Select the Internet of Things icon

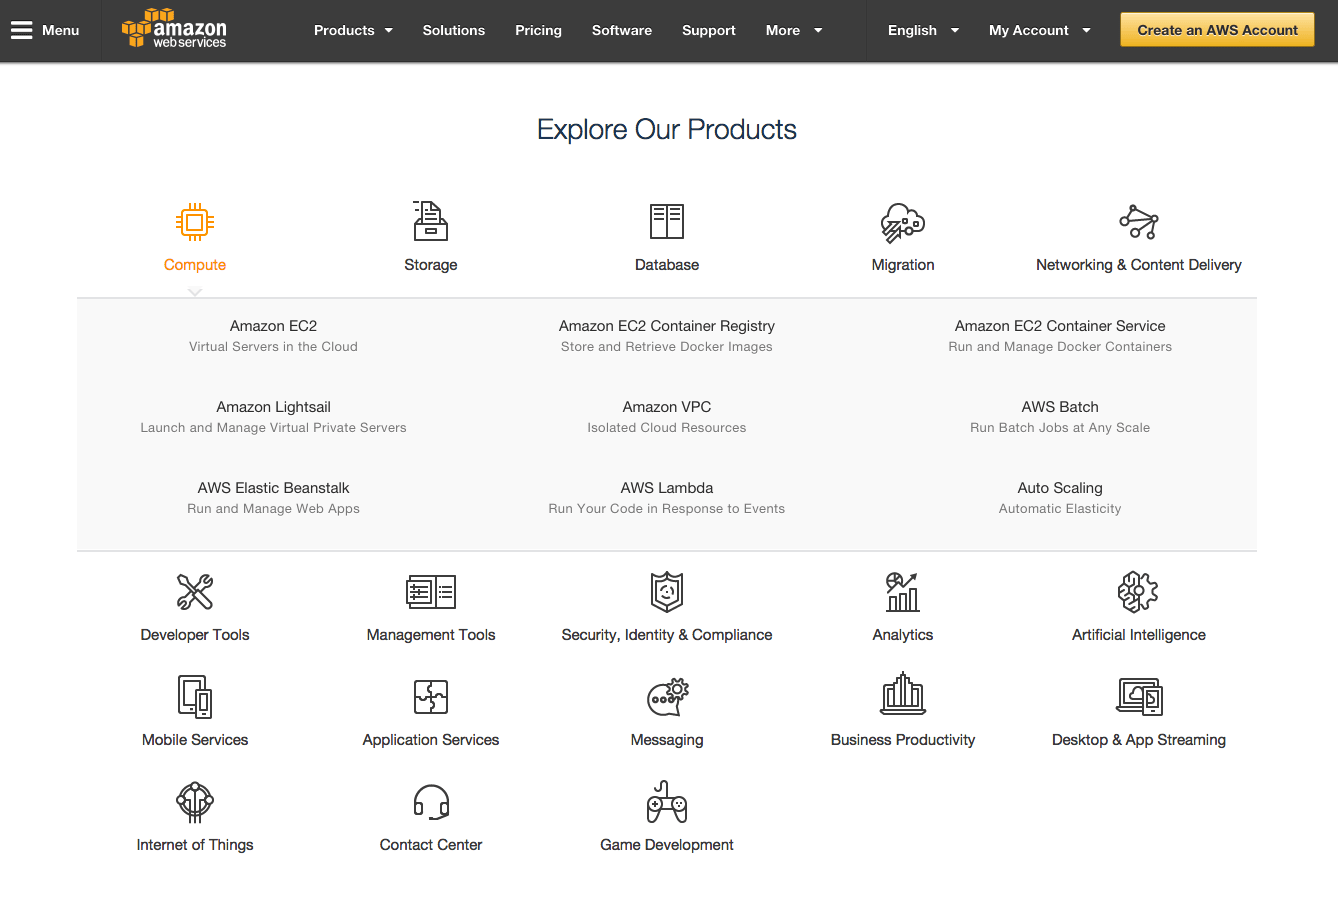click(195, 801)
